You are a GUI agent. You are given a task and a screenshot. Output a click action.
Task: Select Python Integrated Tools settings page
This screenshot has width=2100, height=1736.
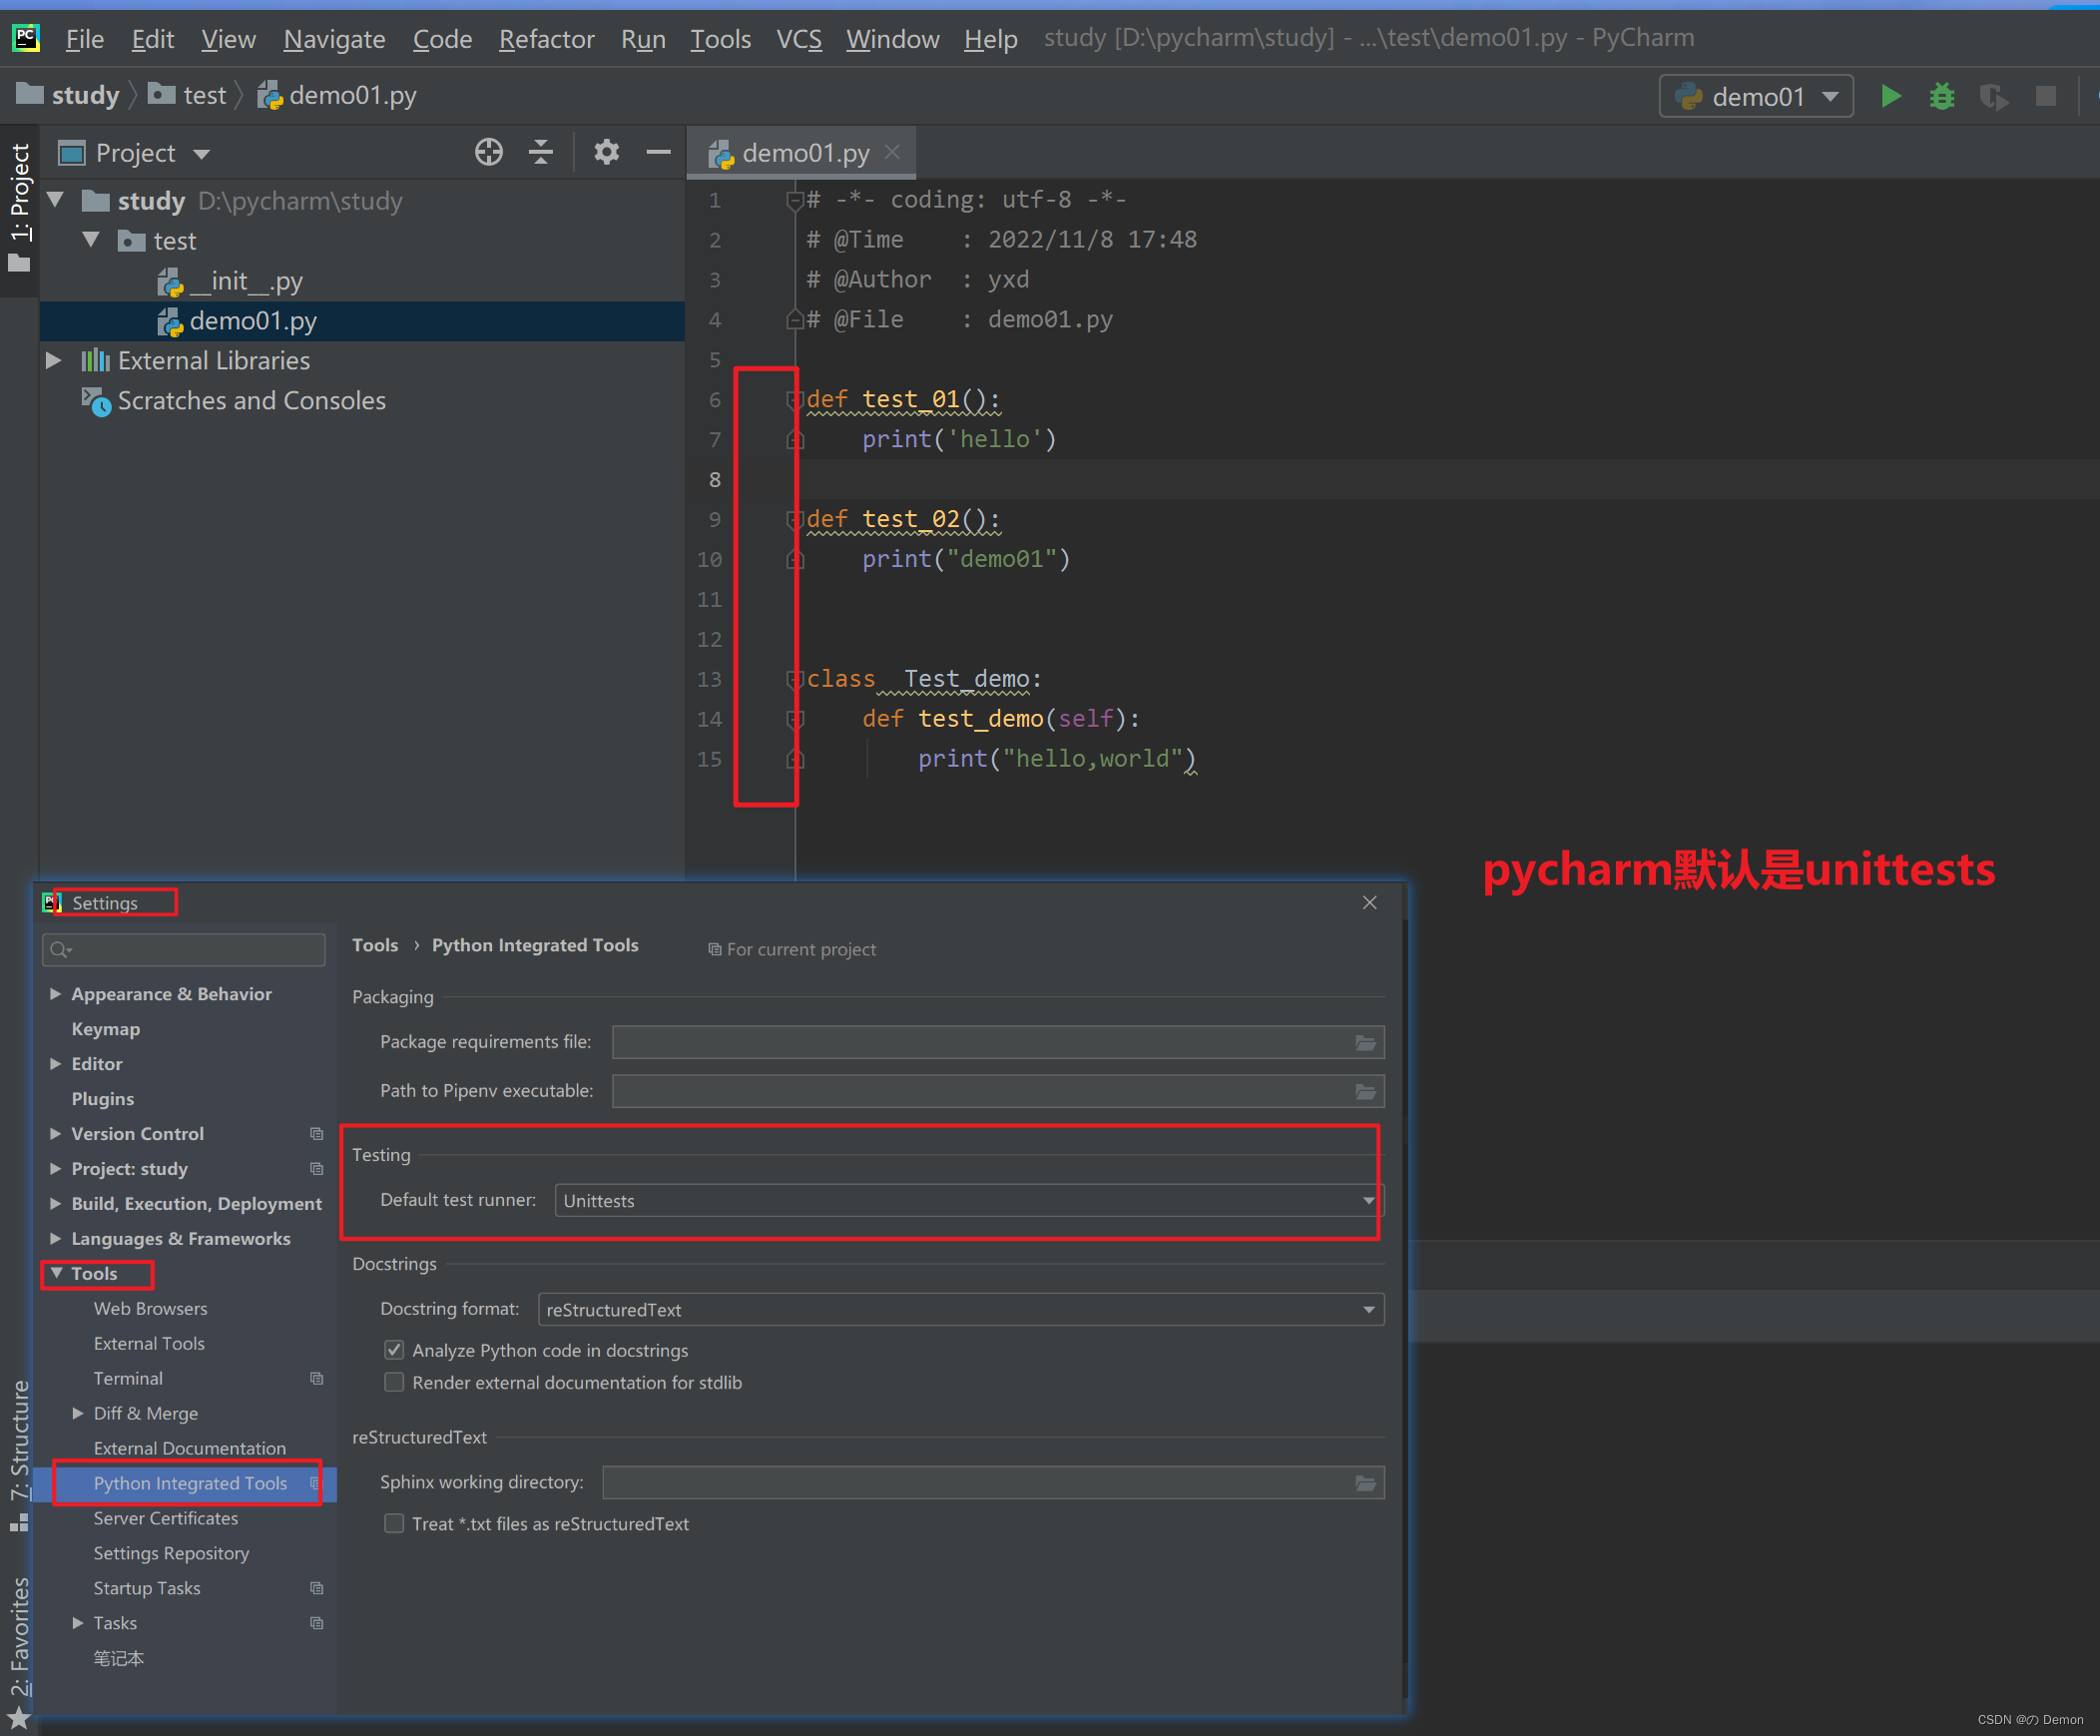[190, 1484]
